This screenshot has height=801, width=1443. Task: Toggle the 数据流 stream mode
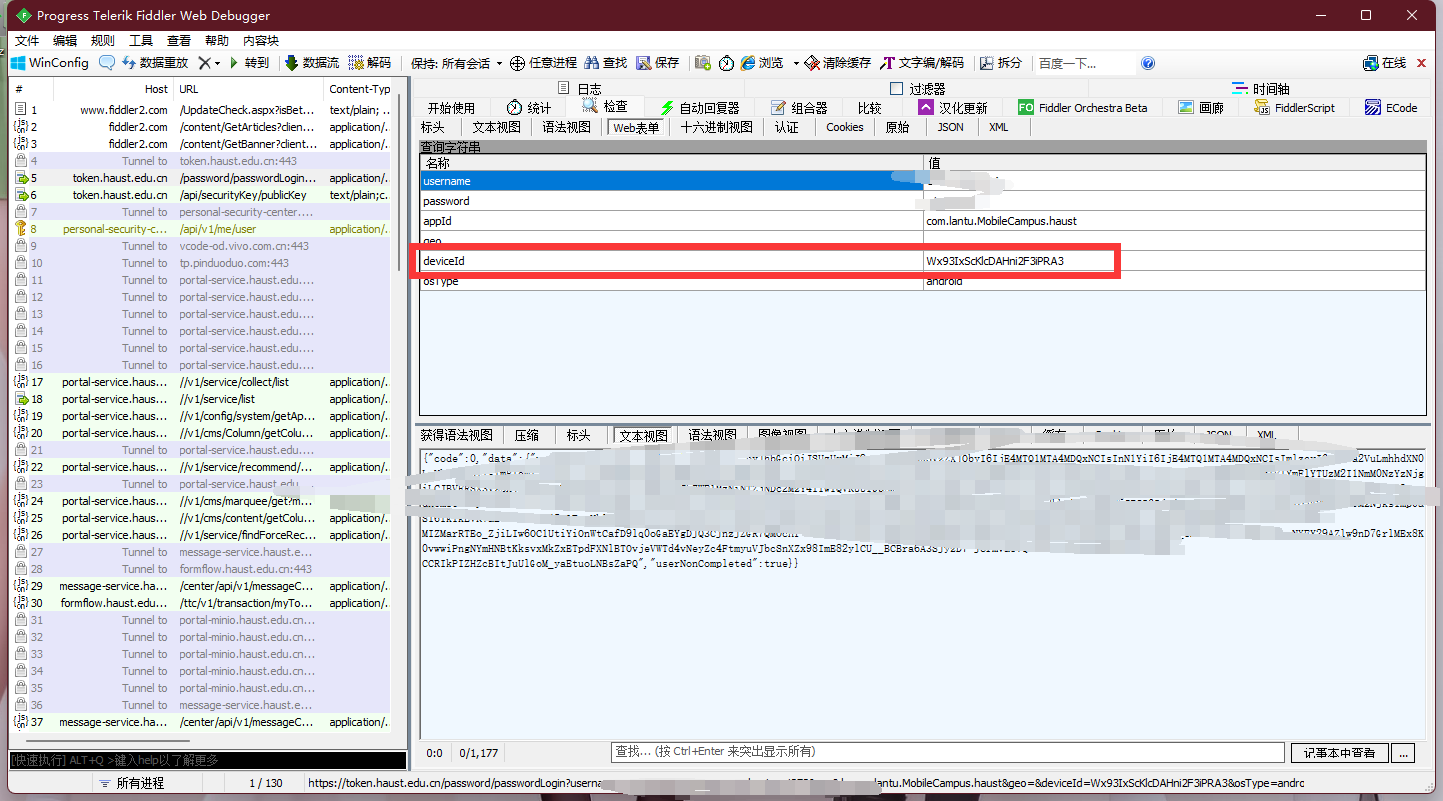[312, 63]
